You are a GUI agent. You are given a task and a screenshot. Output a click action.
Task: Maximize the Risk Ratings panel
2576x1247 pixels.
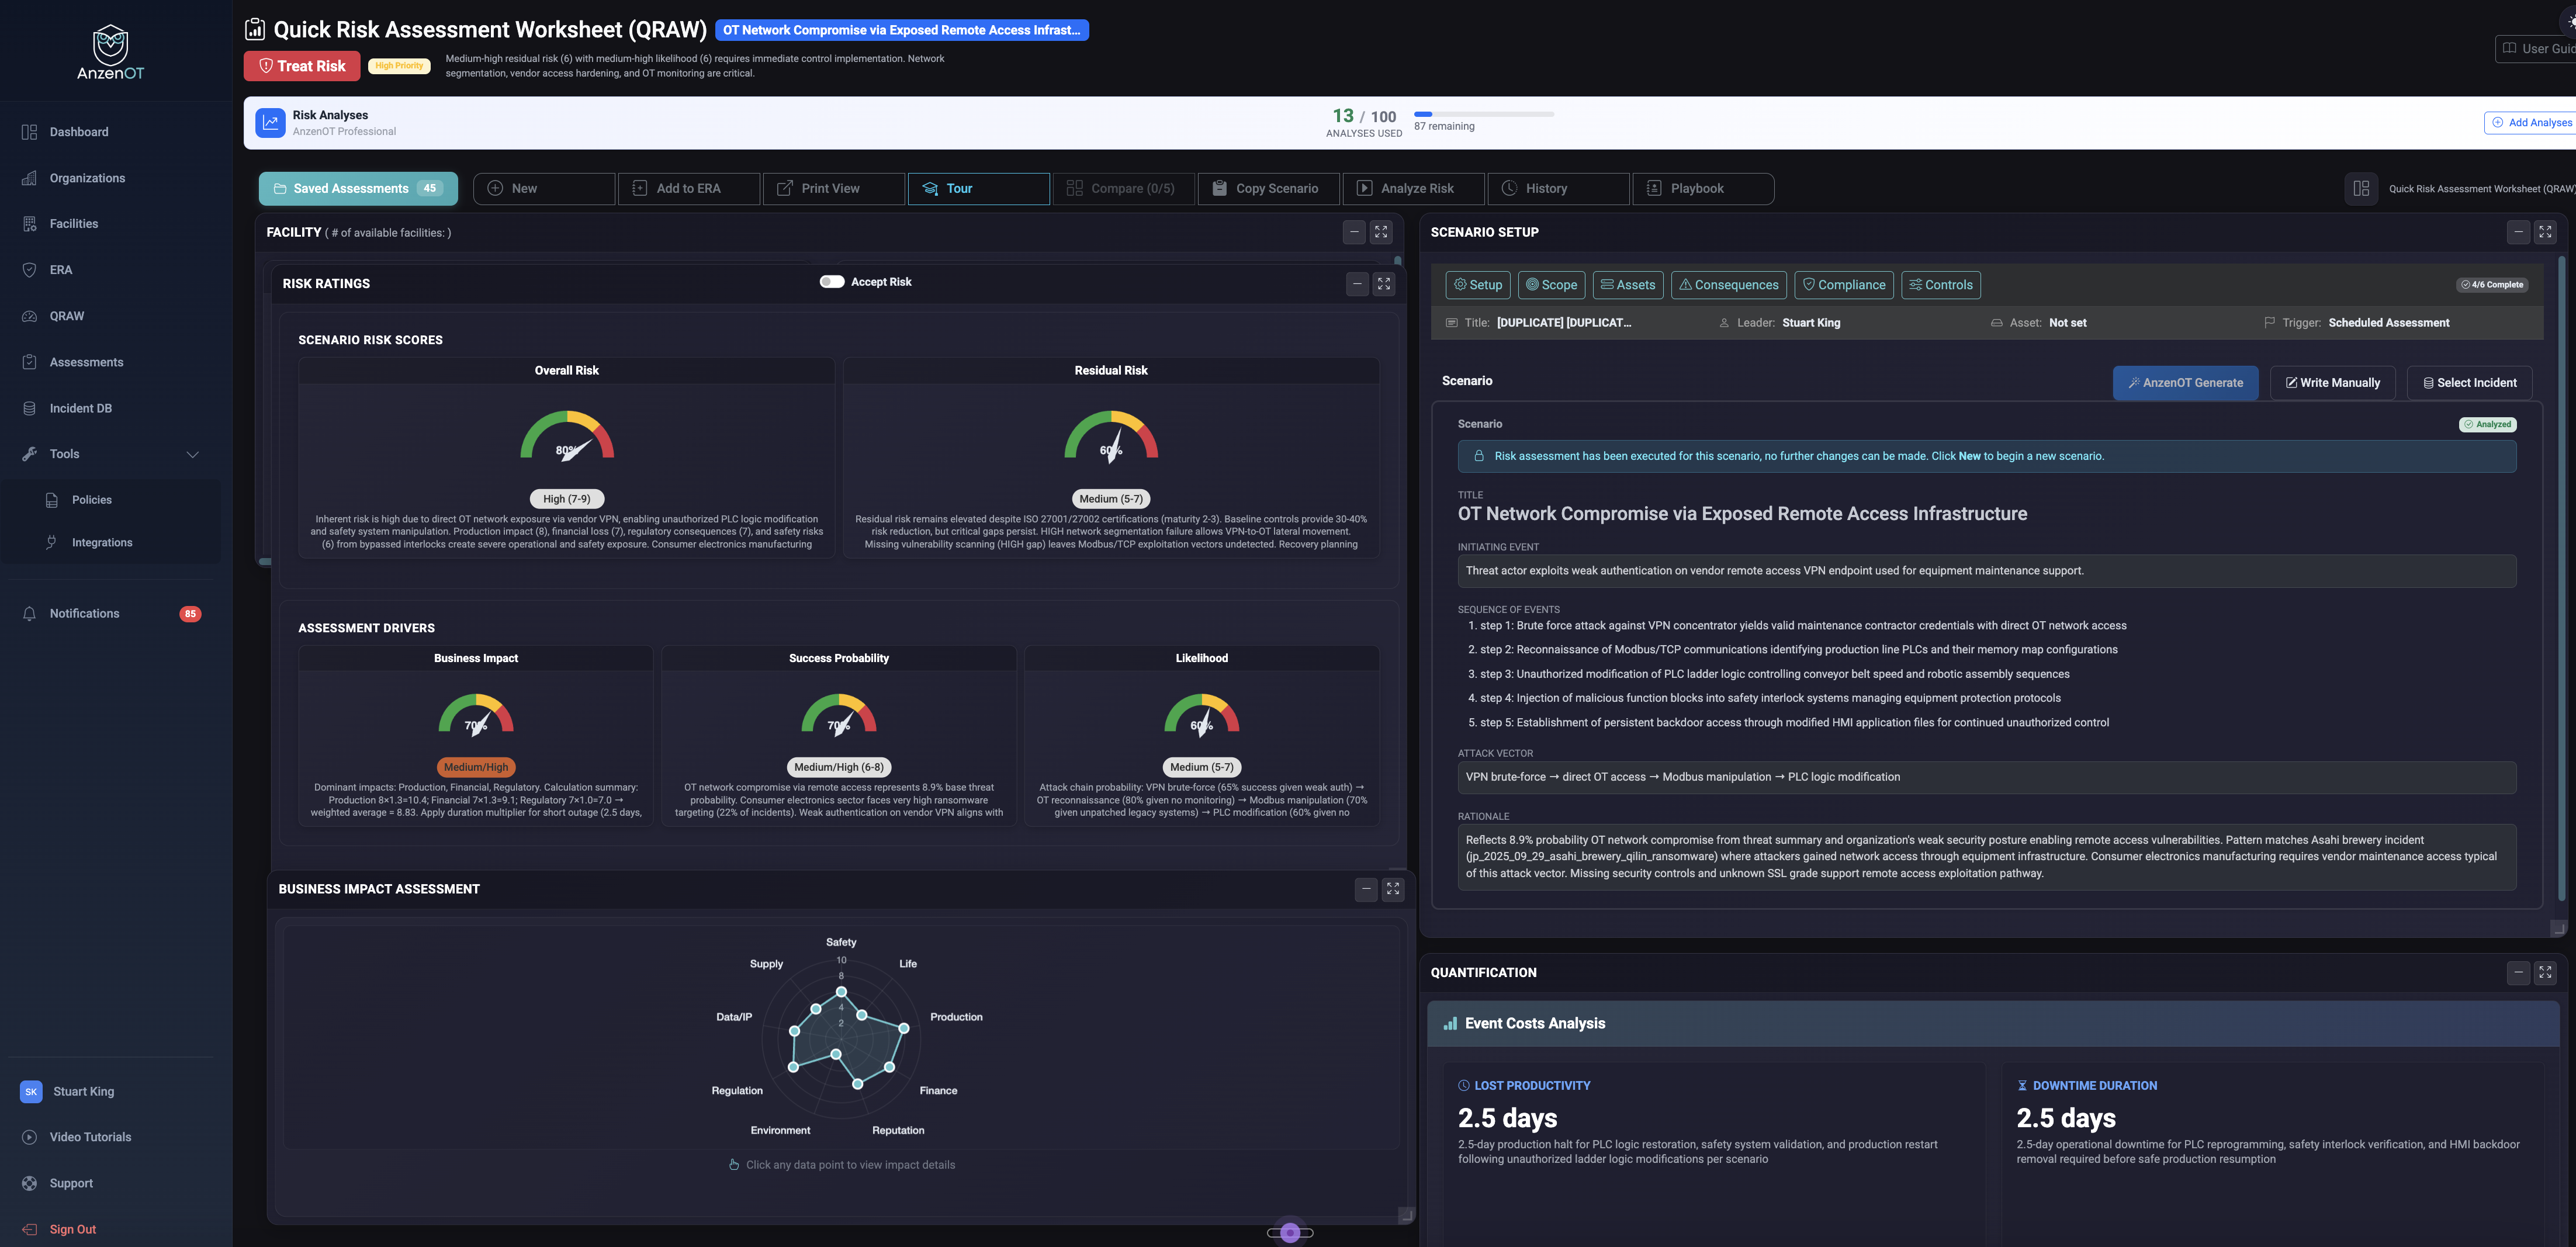(1383, 284)
